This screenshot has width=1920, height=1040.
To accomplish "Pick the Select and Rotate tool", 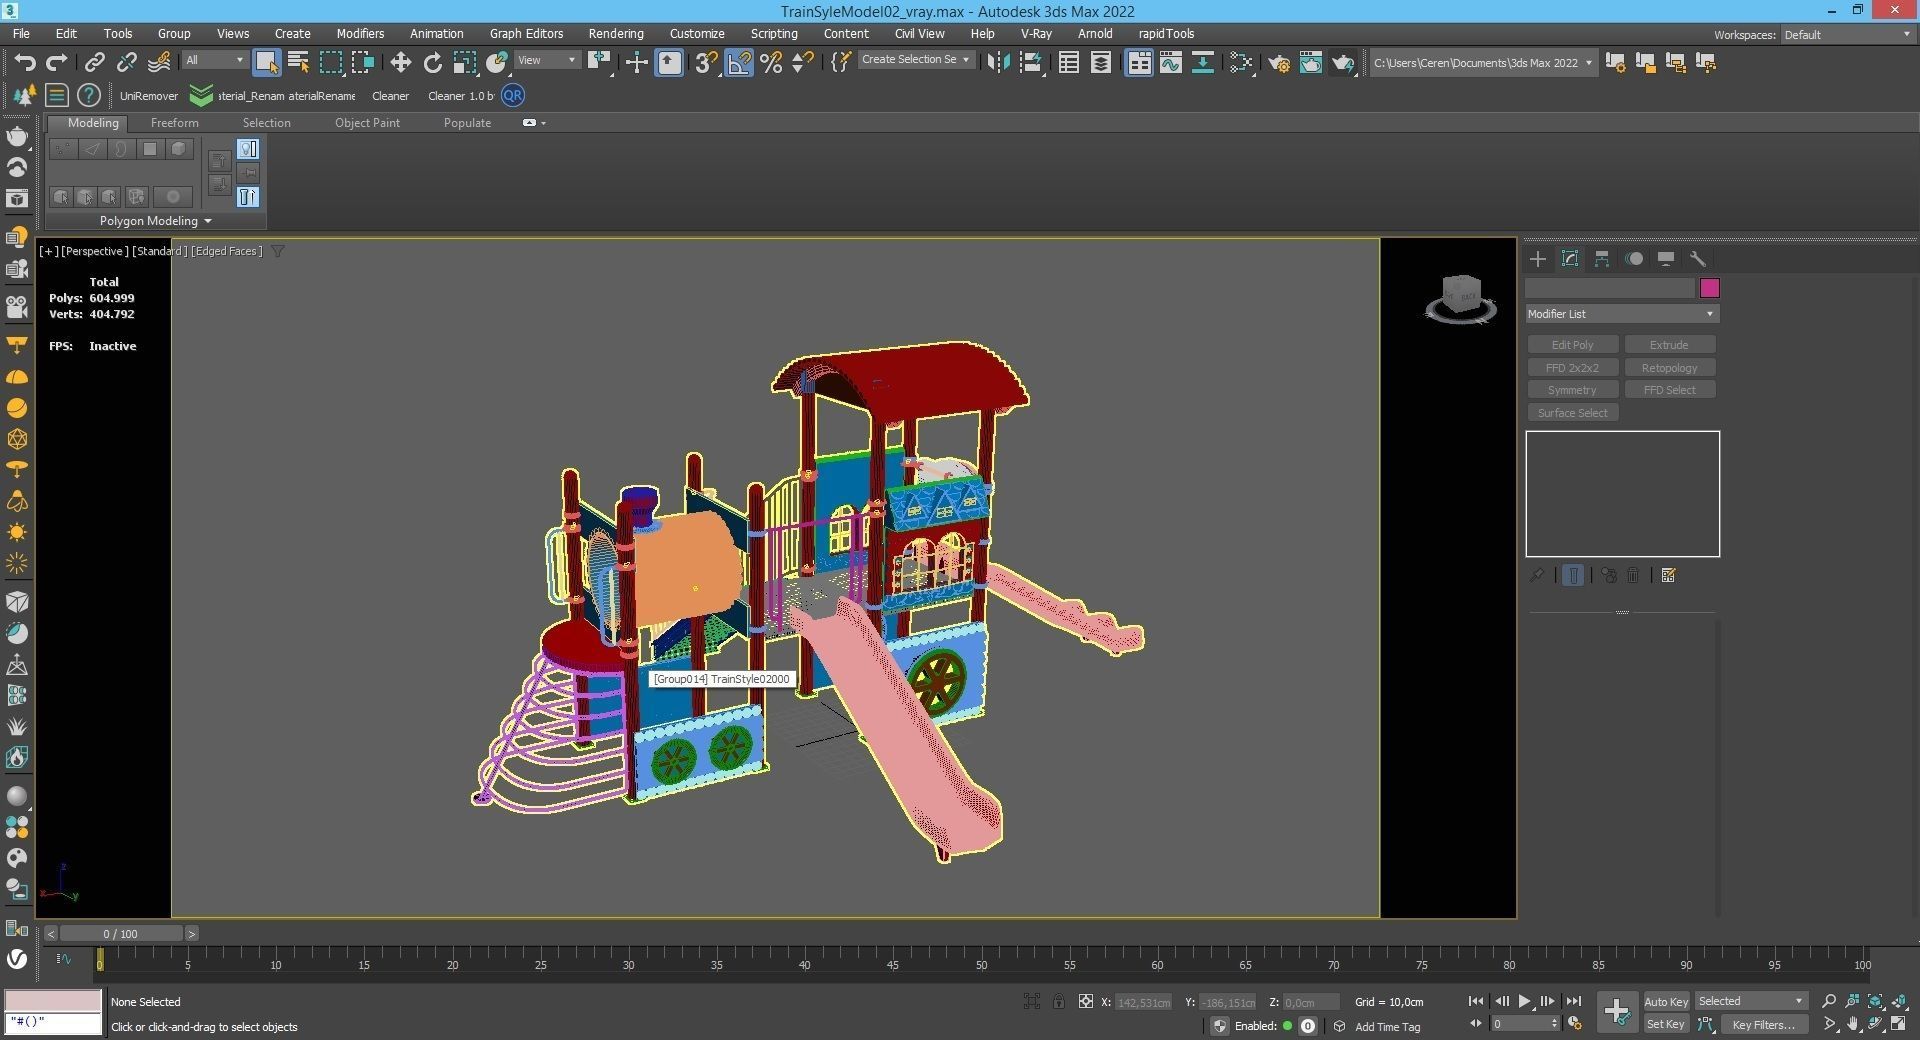I will click(x=432, y=62).
